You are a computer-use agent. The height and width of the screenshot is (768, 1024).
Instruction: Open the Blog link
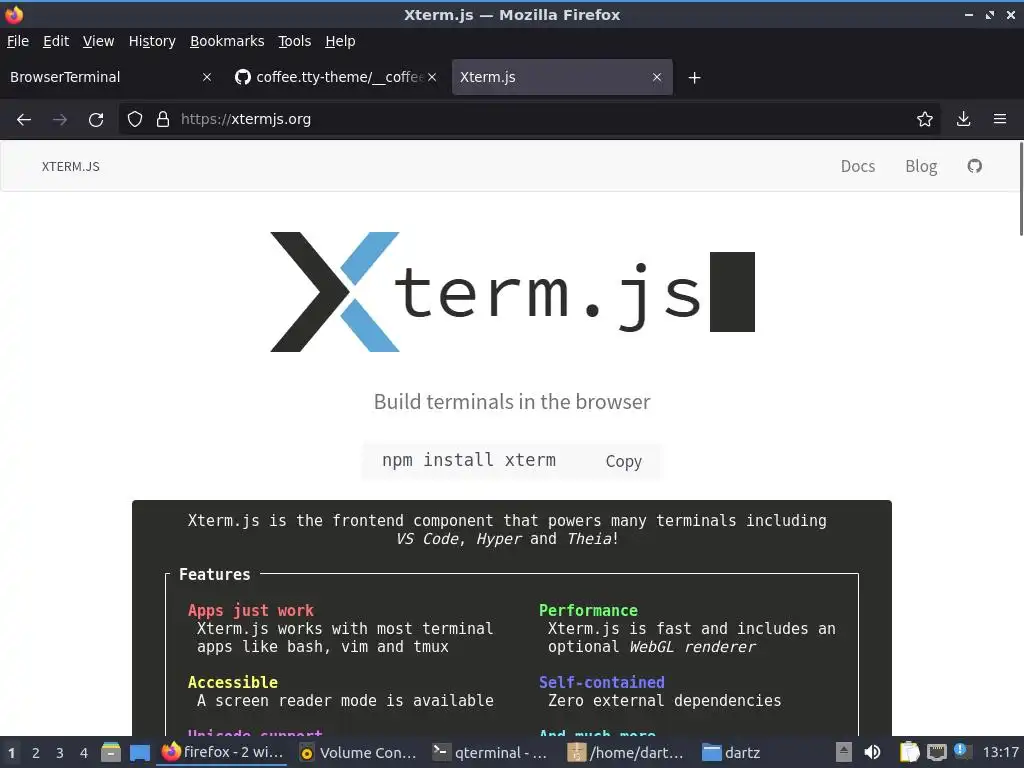[x=921, y=167]
